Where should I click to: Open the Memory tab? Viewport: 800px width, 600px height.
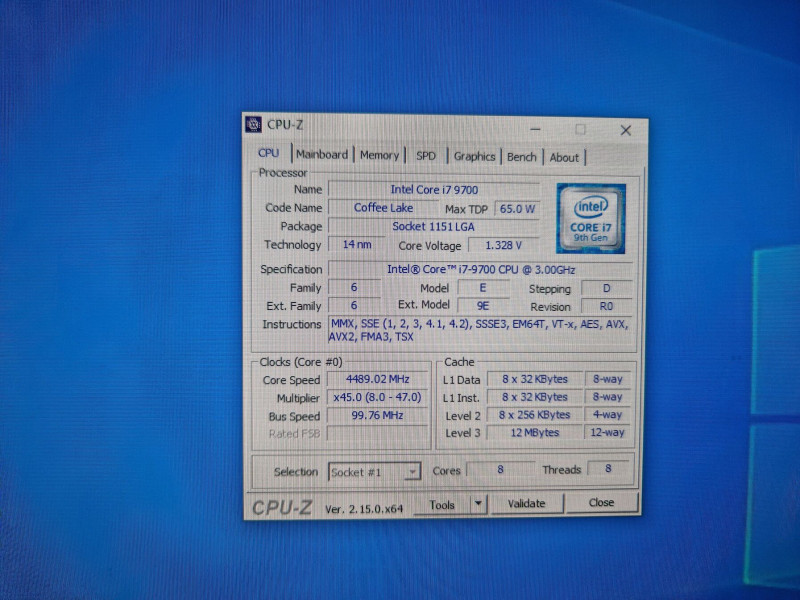[380, 155]
